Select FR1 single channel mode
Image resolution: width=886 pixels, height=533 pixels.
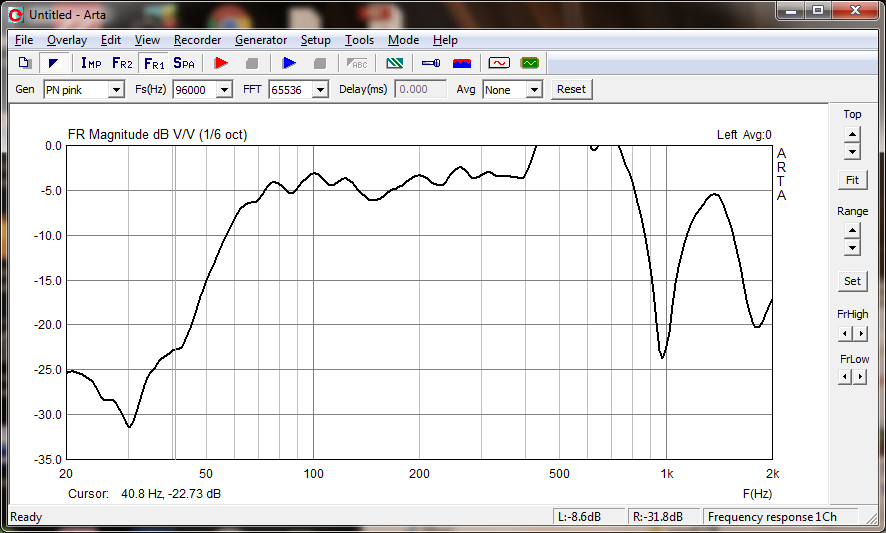pyautogui.click(x=154, y=63)
